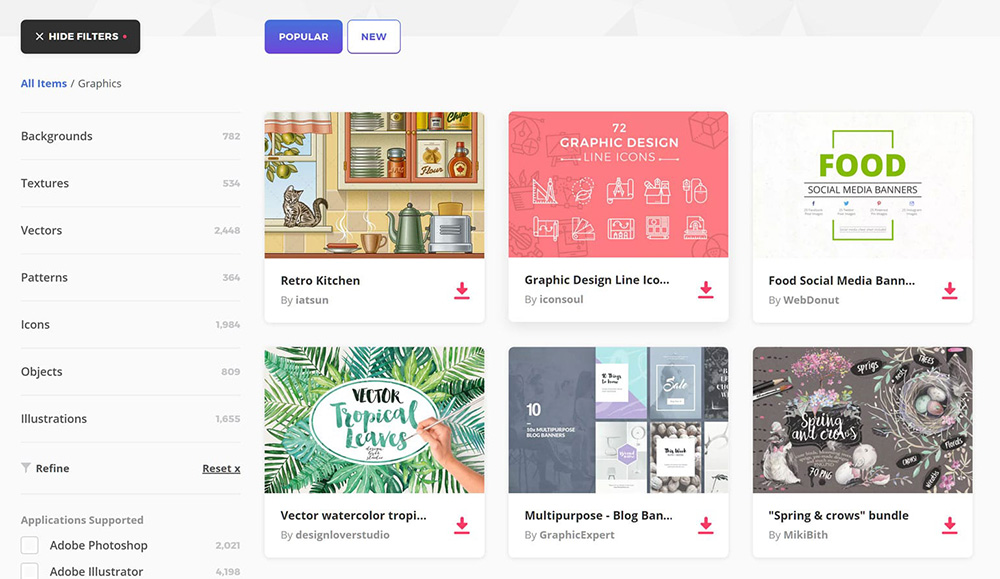The width and height of the screenshot is (1000, 579).
Task: Open the Retro Kitchen thumbnail
Action: pyautogui.click(x=374, y=185)
